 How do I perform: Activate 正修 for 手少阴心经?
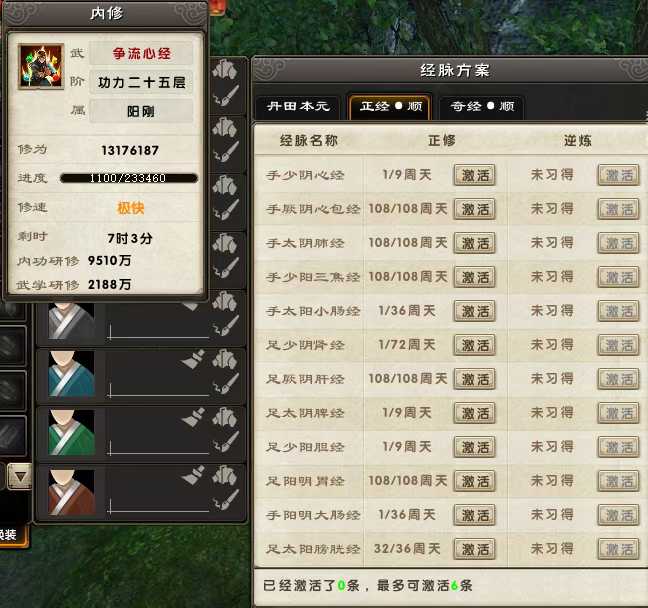[474, 176]
